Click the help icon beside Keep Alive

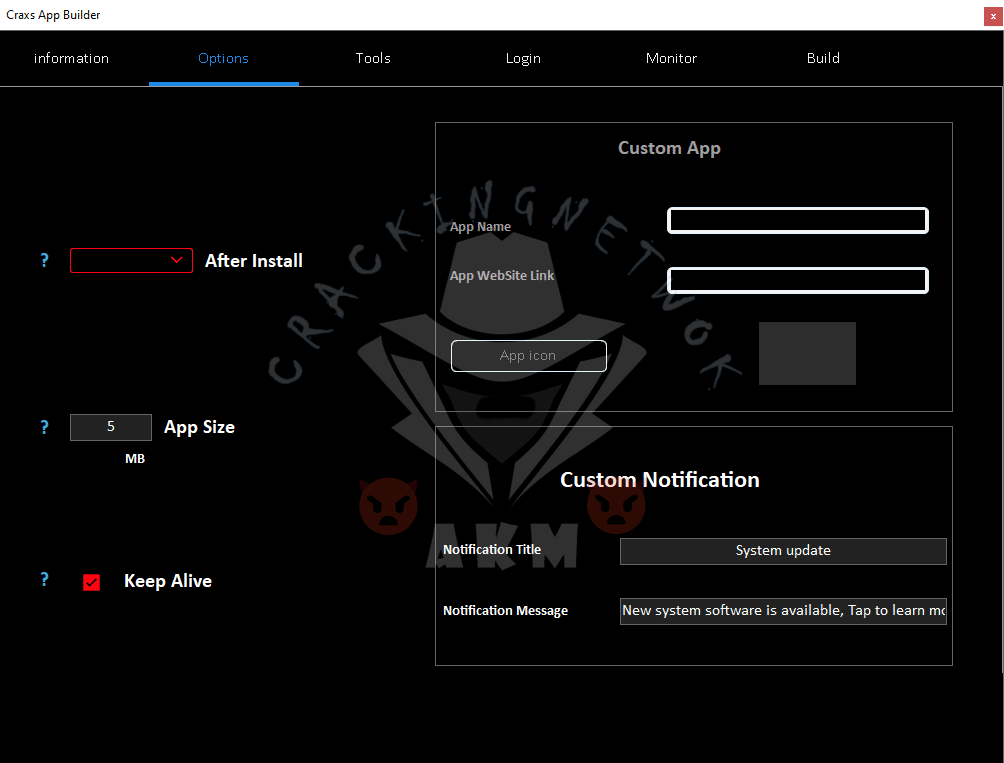pos(44,580)
